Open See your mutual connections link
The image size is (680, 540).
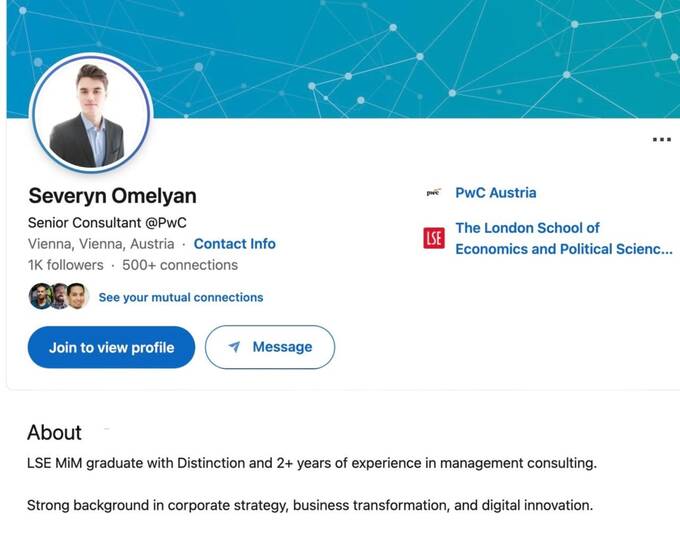click(x=181, y=297)
